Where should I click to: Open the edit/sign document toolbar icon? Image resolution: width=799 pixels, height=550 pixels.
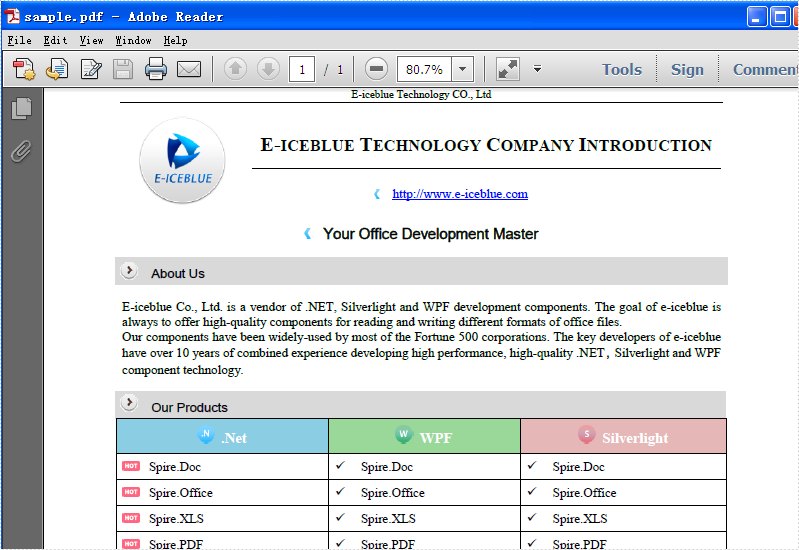click(x=91, y=69)
